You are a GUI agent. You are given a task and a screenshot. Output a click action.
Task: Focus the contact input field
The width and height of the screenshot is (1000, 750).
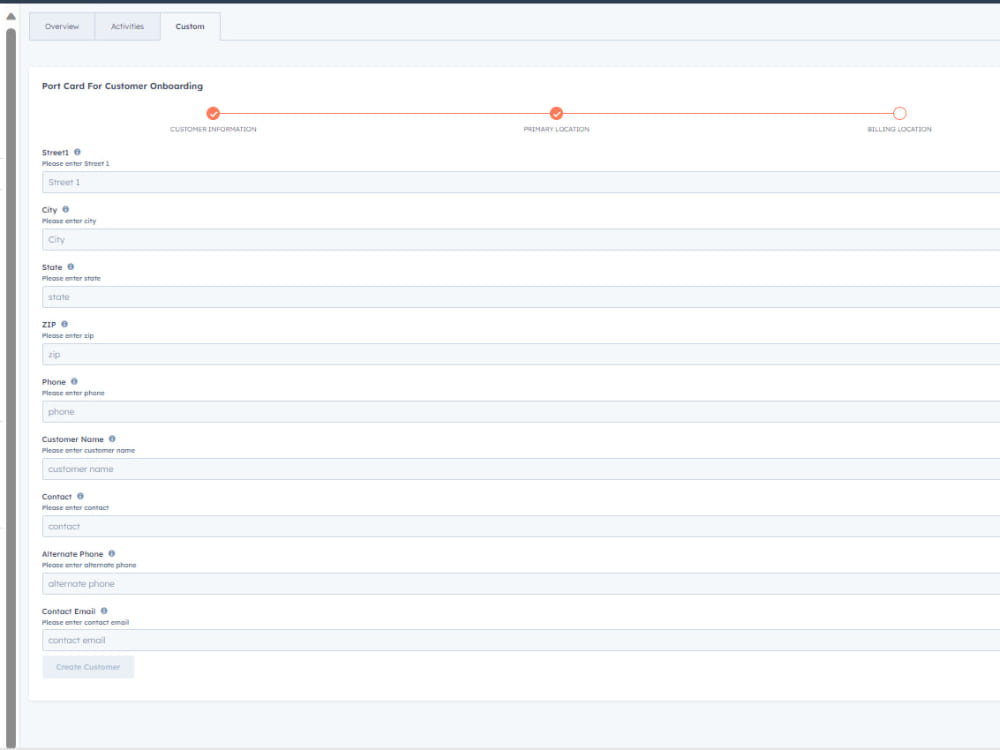(521, 527)
